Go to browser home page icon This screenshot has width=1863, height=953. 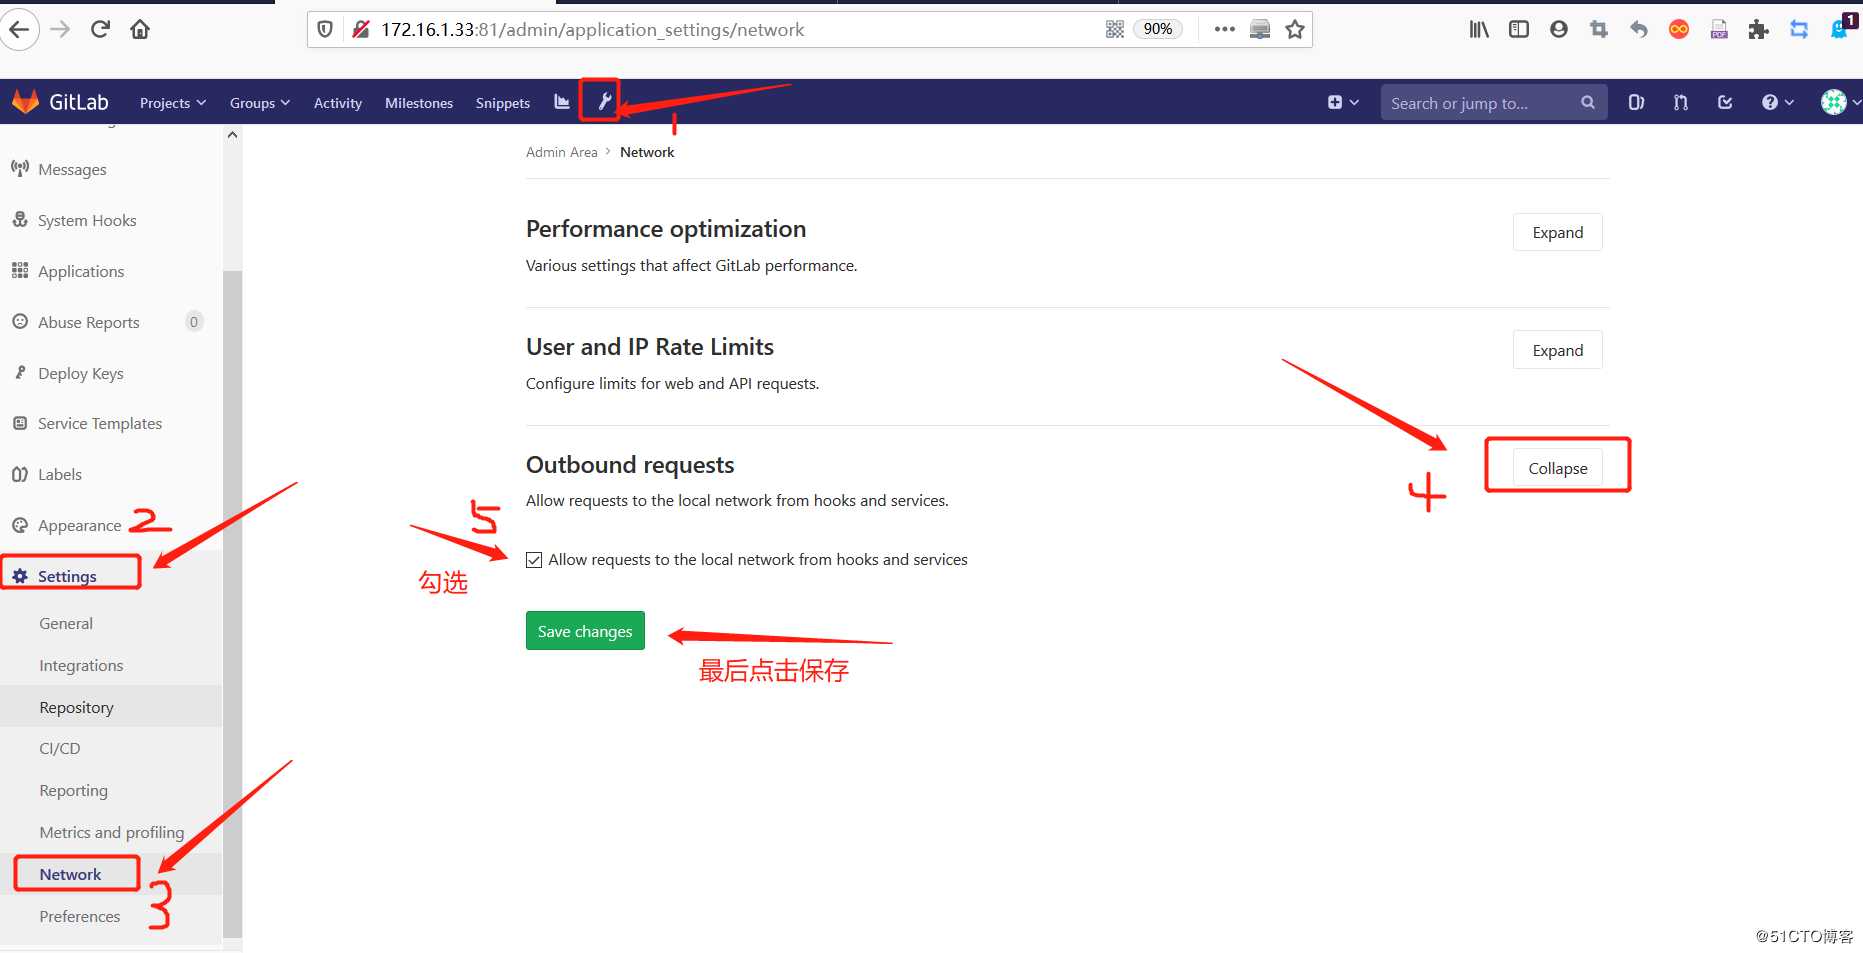pos(140,29)
